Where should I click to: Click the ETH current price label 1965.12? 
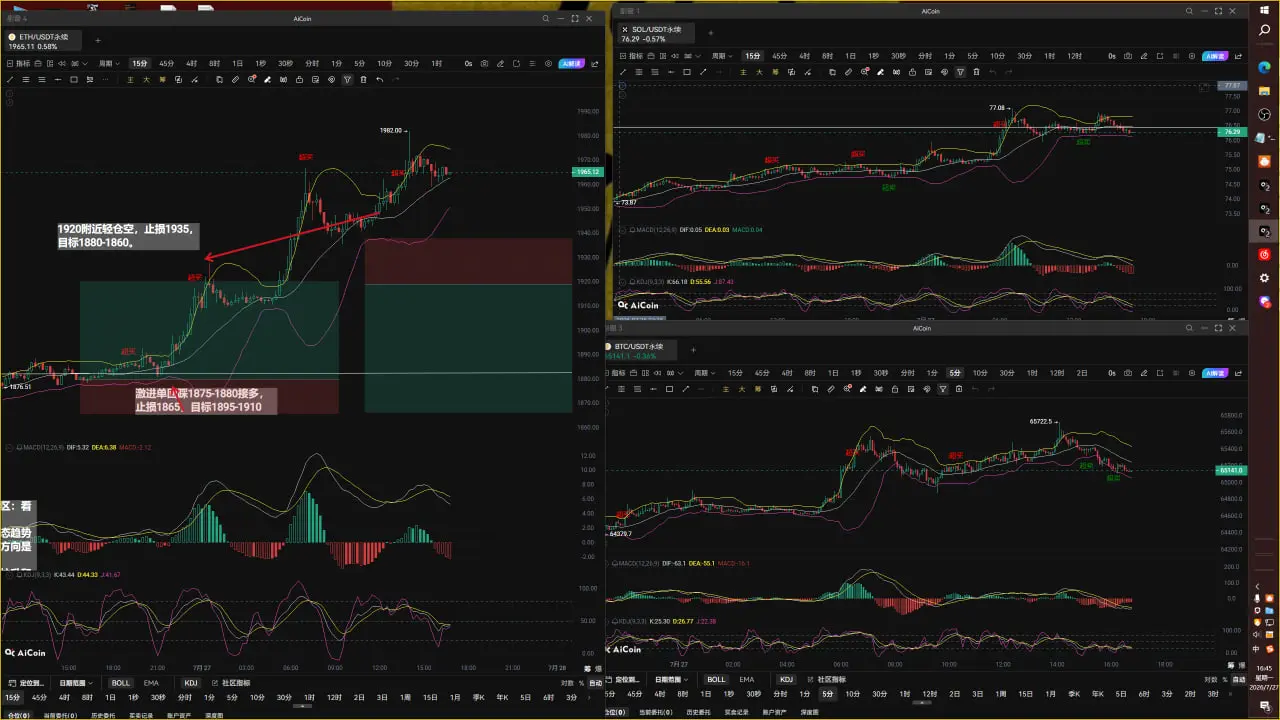pos(587,172)
